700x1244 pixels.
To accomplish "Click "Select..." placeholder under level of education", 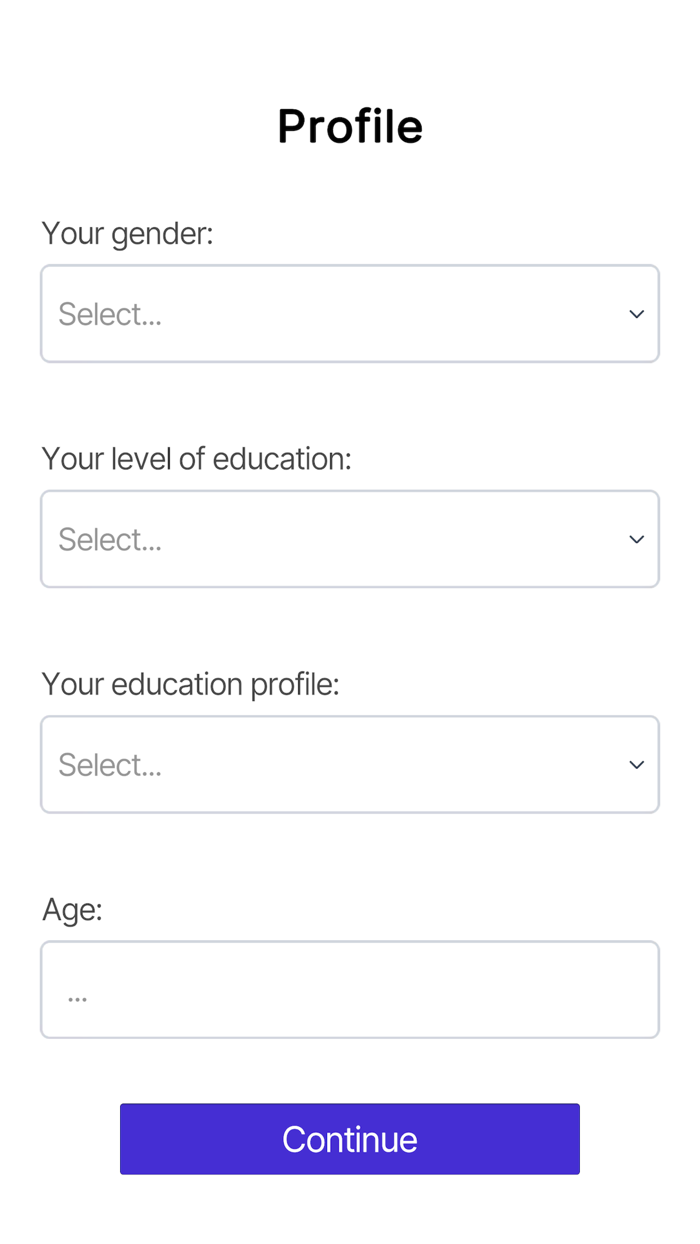I will click(x=110, y=540).
